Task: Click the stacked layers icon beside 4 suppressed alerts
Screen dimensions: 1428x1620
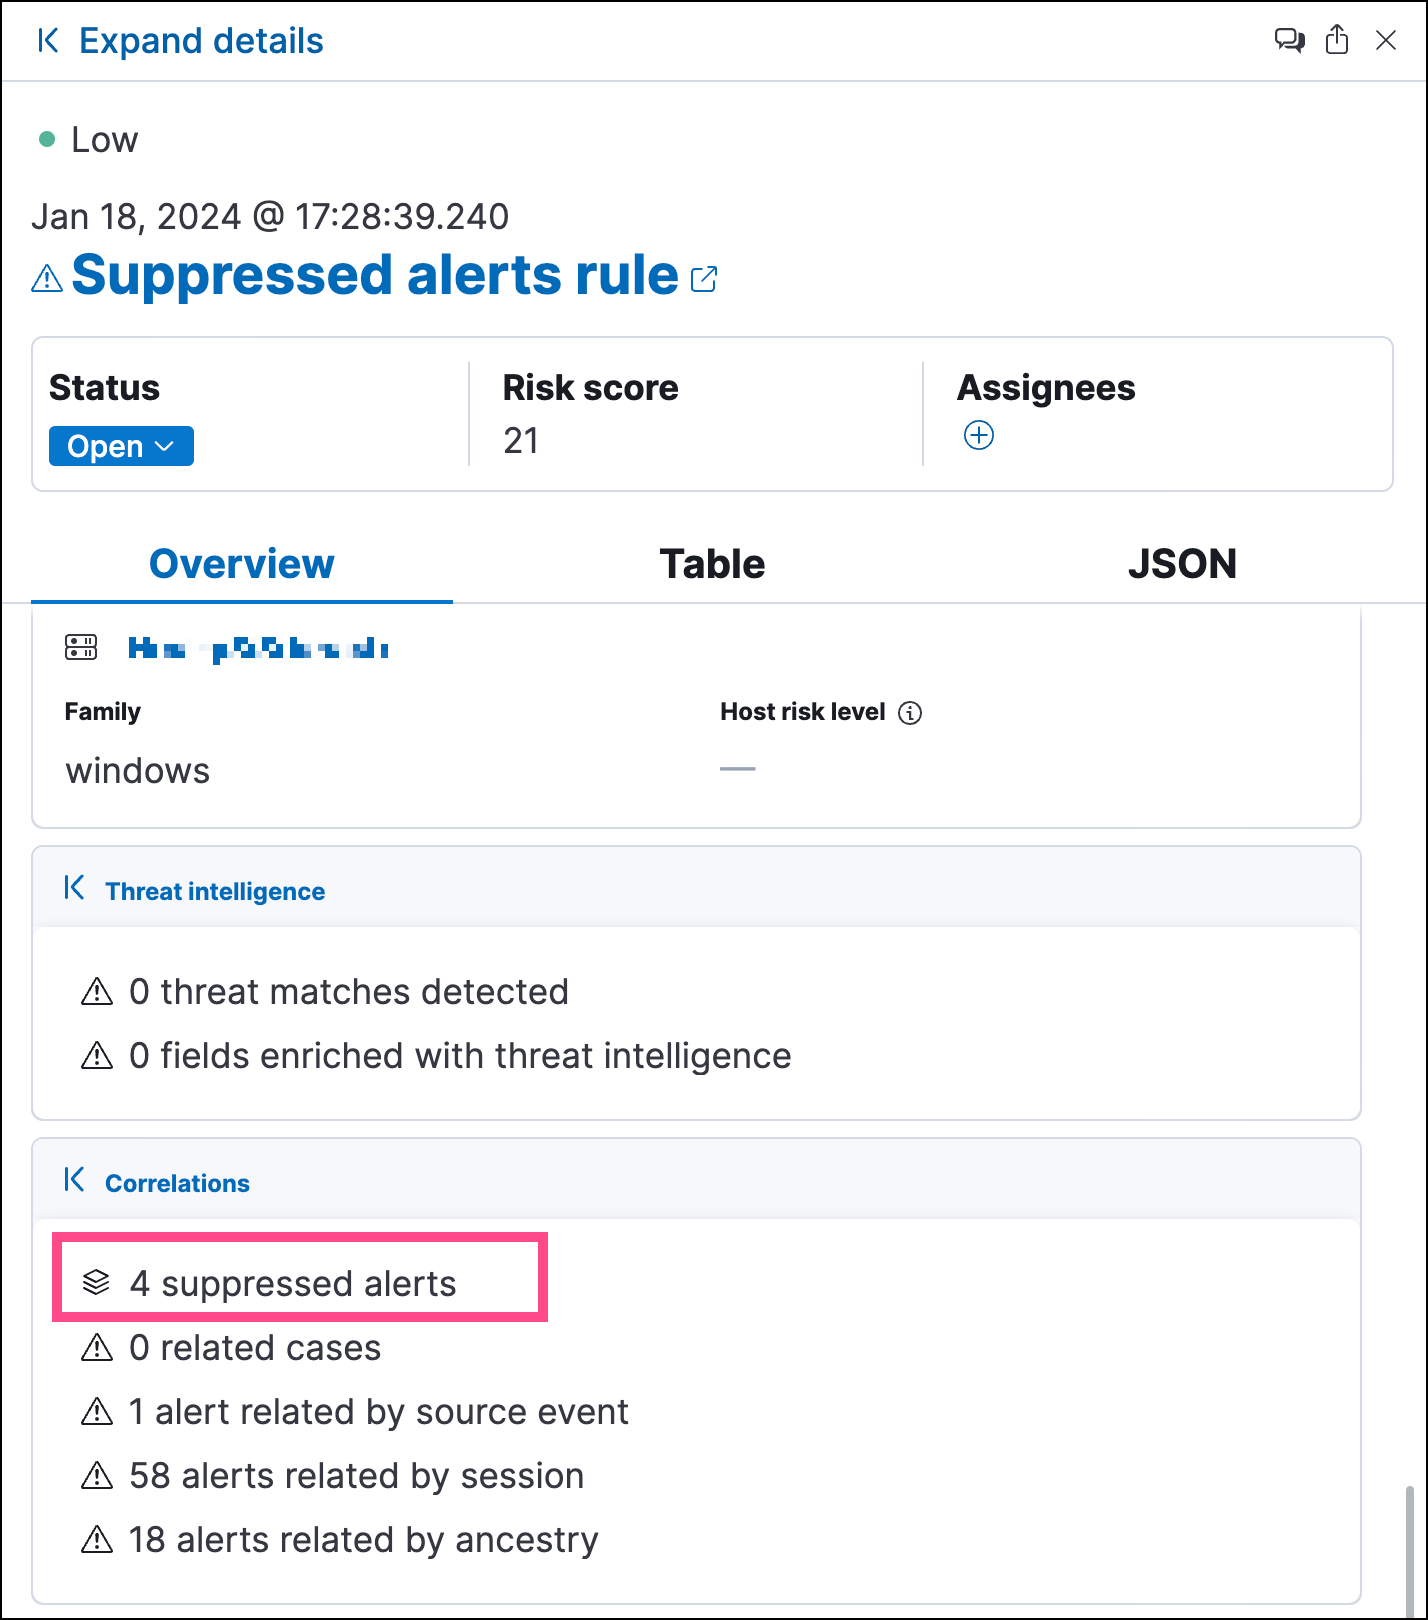Action: (x=96, y=1283)
